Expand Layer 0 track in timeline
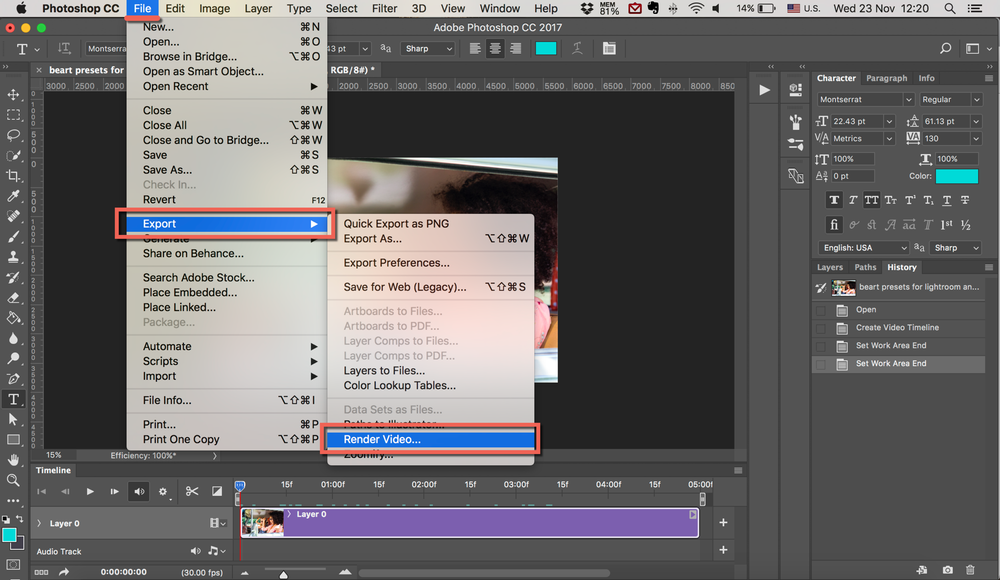 point(39,523)
